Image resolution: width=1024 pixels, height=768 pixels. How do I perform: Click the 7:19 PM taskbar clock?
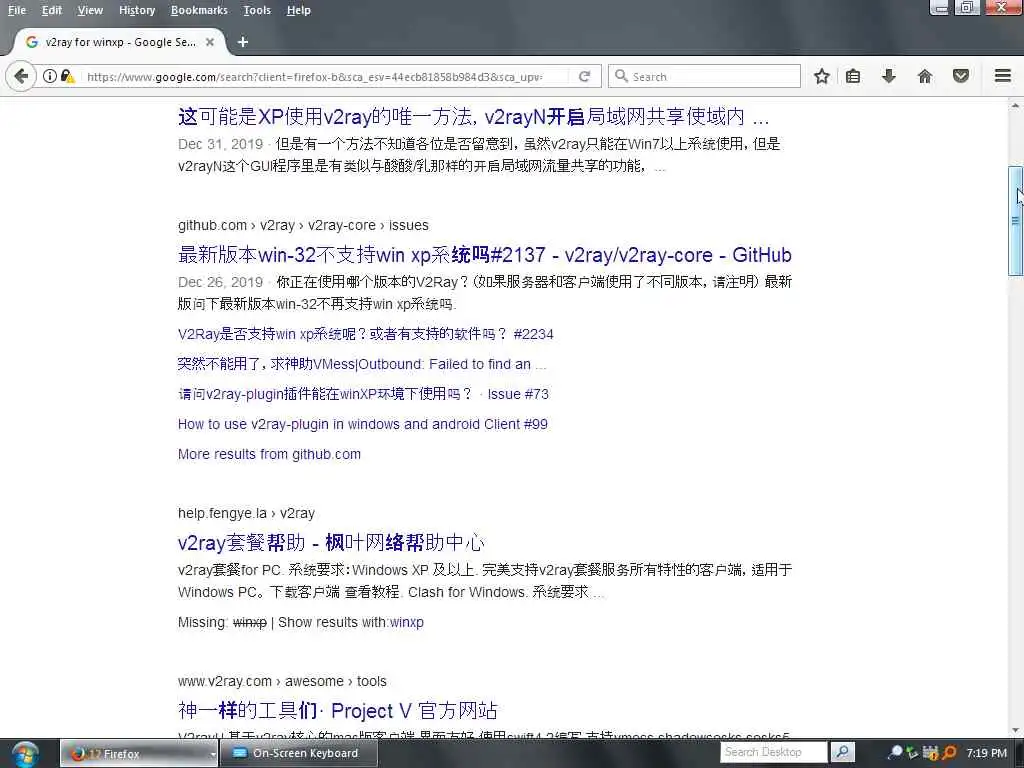(986, 753)
